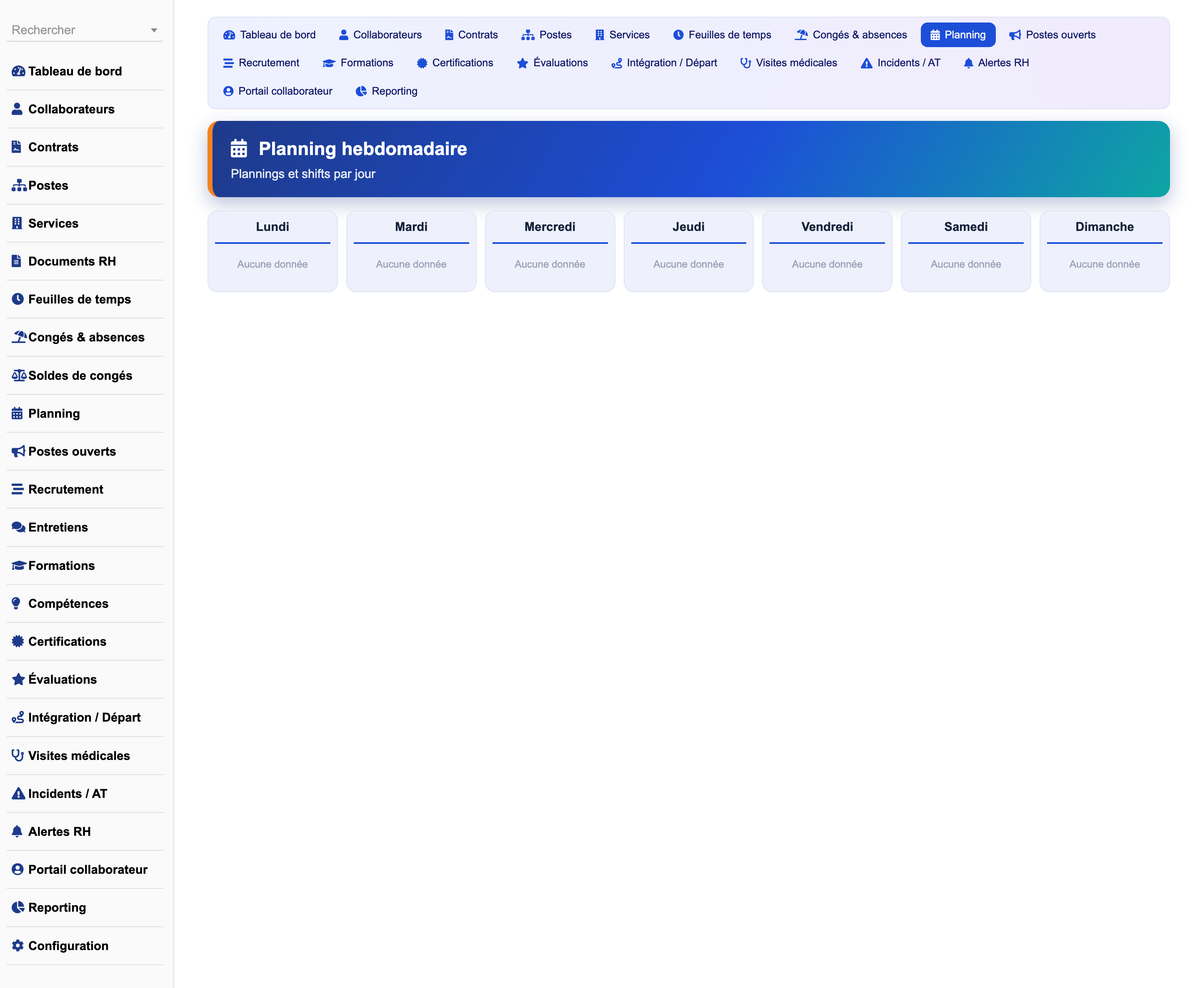Click the Jeudi day column header
1200x988 pixels.
[688, 227]
